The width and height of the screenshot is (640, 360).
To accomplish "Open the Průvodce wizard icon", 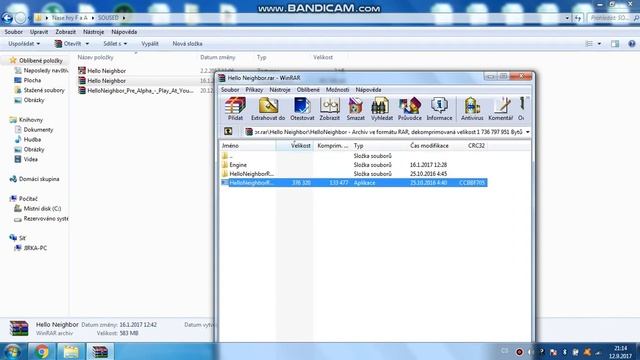I will pyautogui.click(x=410, y=109).
